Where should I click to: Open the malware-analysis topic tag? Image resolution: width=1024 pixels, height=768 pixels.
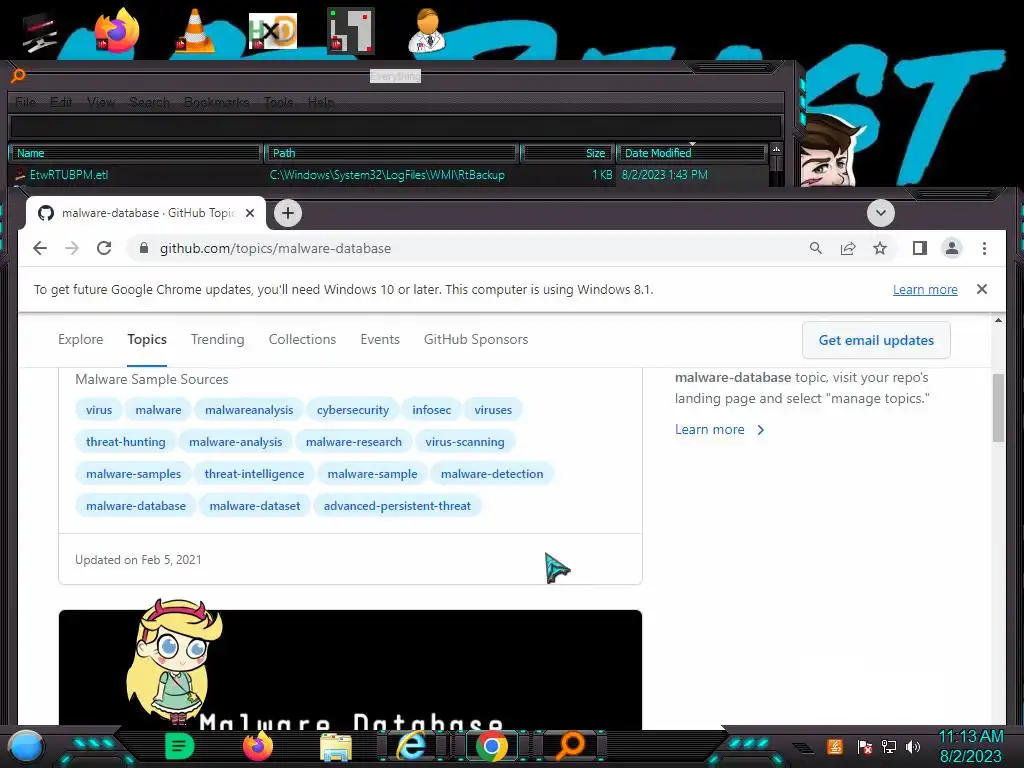(x=236, y=442)
